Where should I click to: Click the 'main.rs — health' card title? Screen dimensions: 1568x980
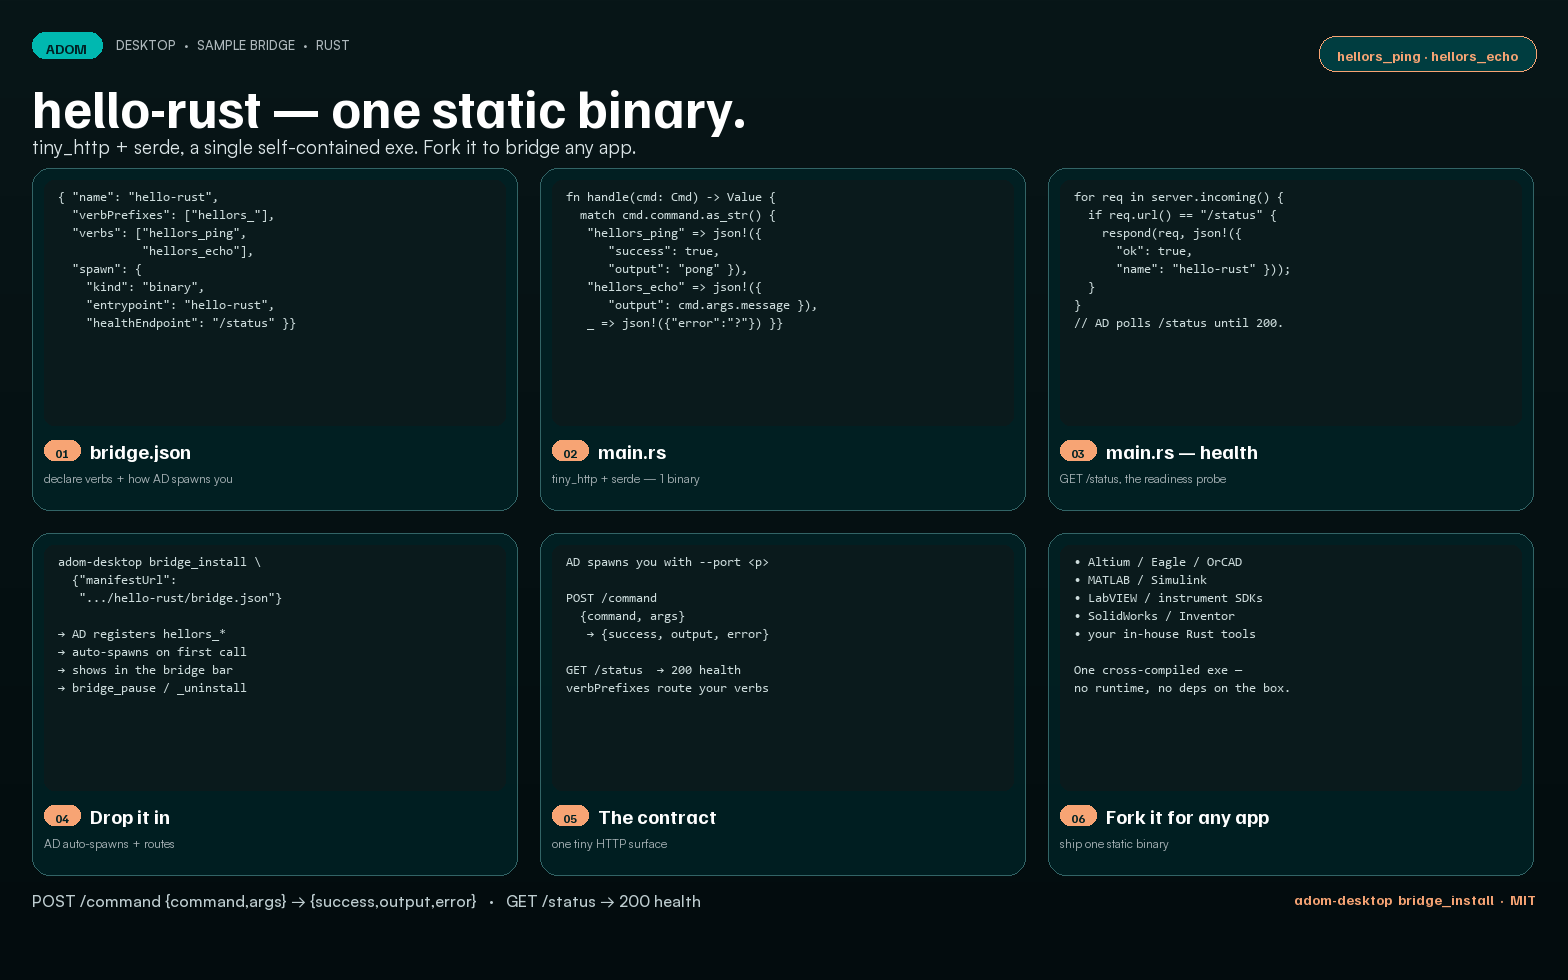pos(1181,453)
